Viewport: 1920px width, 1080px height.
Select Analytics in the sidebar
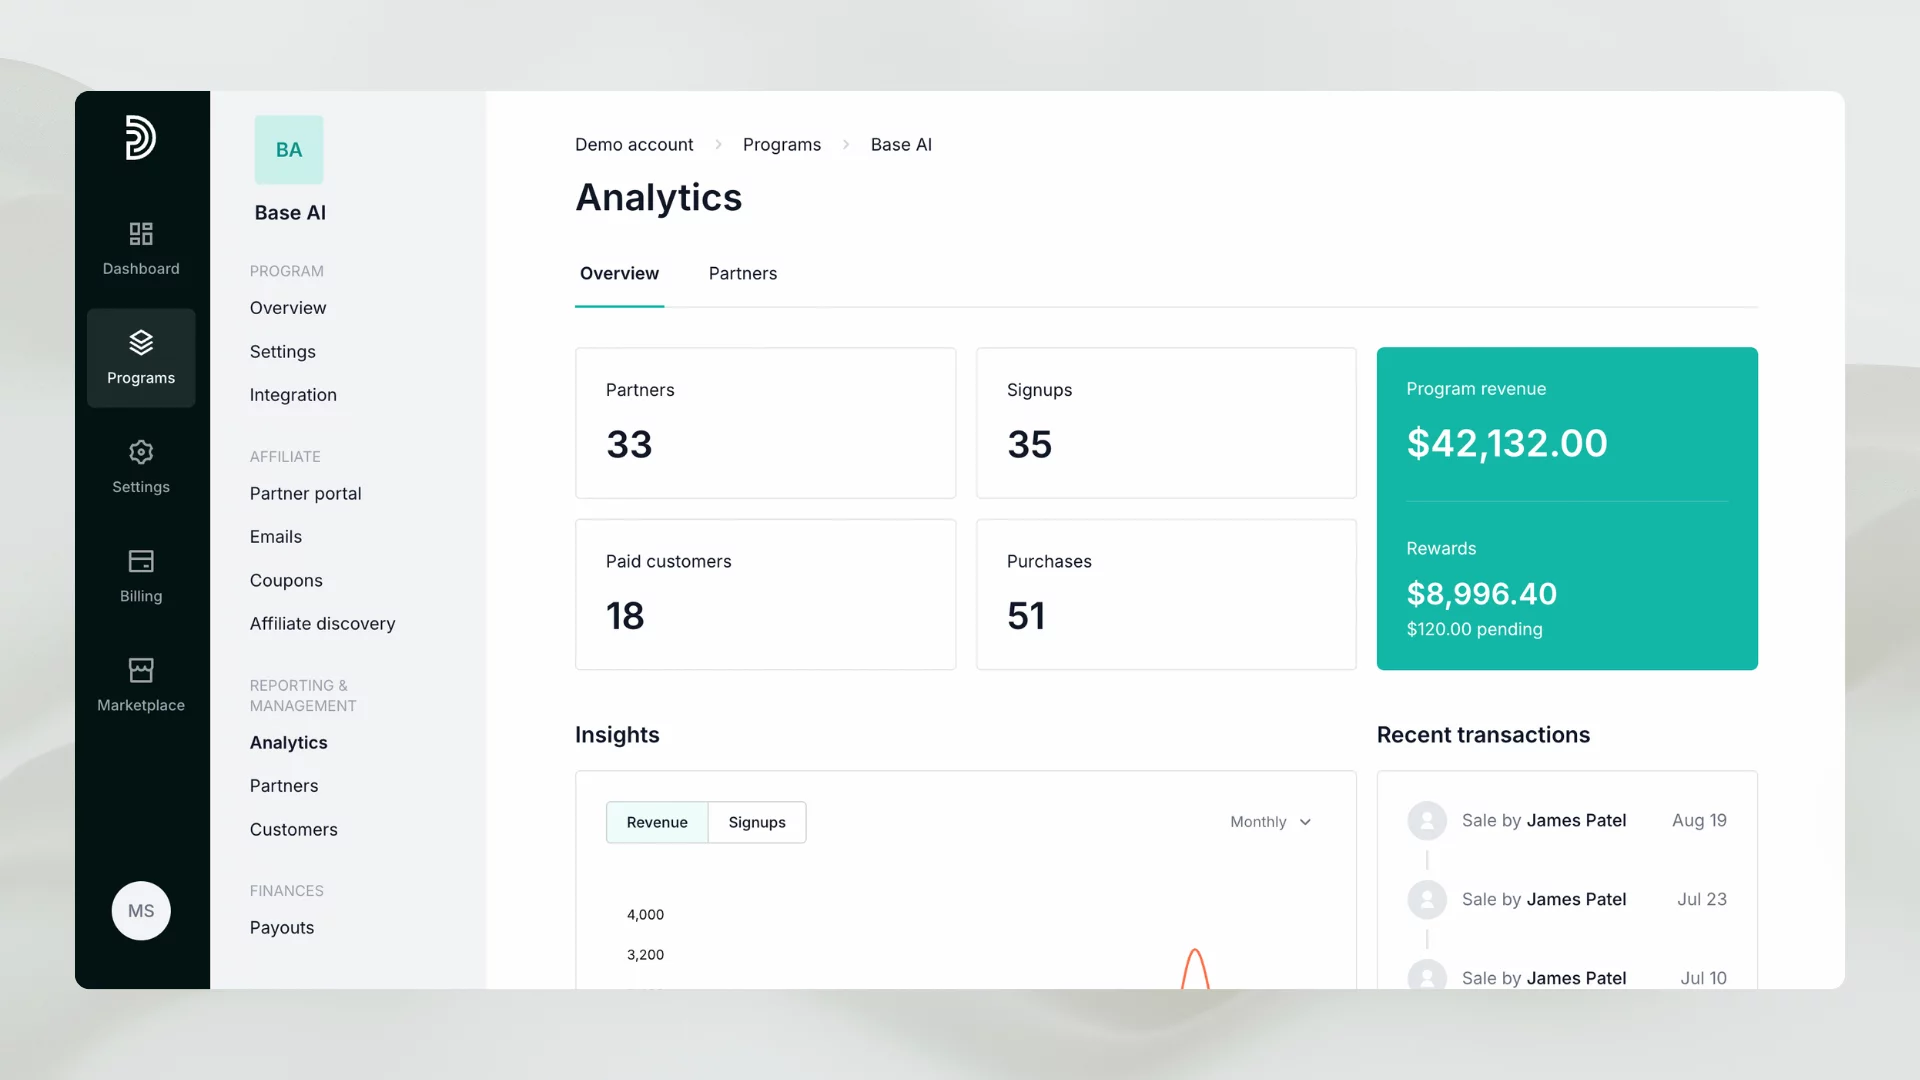289,743
